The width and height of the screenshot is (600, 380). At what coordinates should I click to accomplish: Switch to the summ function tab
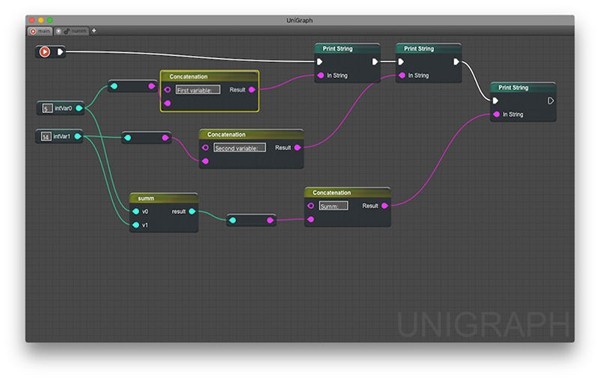[72, 31]
